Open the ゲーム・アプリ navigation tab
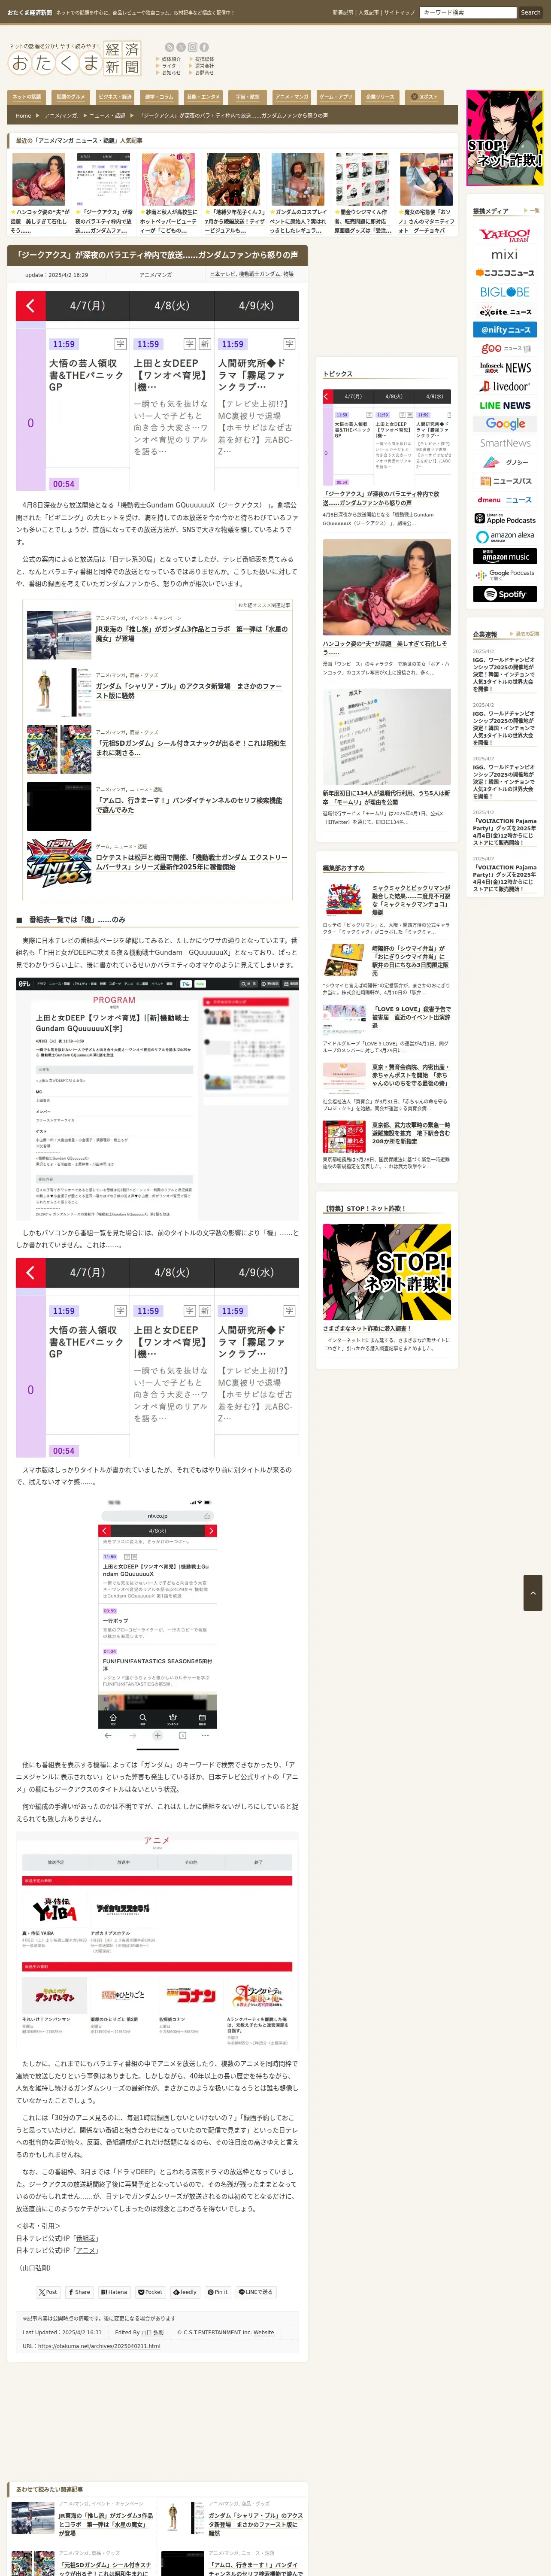This screenshot has width=551, height=2576. (x=336, y=97)
